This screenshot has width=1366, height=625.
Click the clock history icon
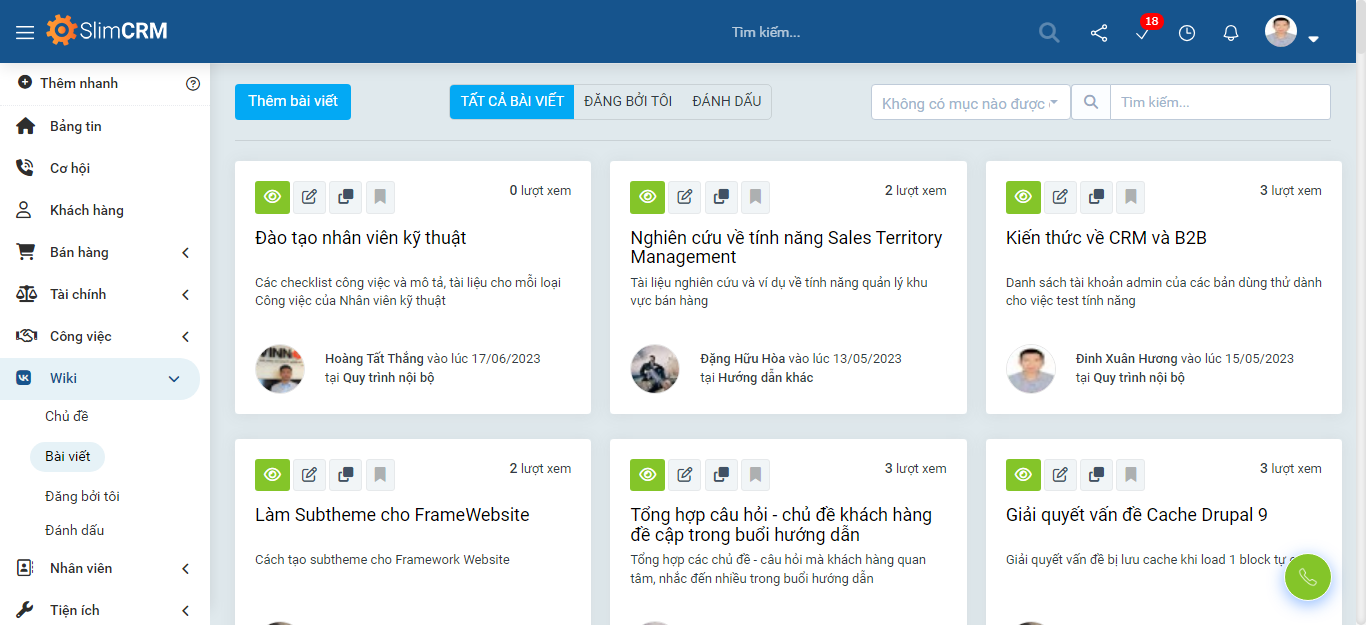pyautogui.click(x=1186, y=32)
